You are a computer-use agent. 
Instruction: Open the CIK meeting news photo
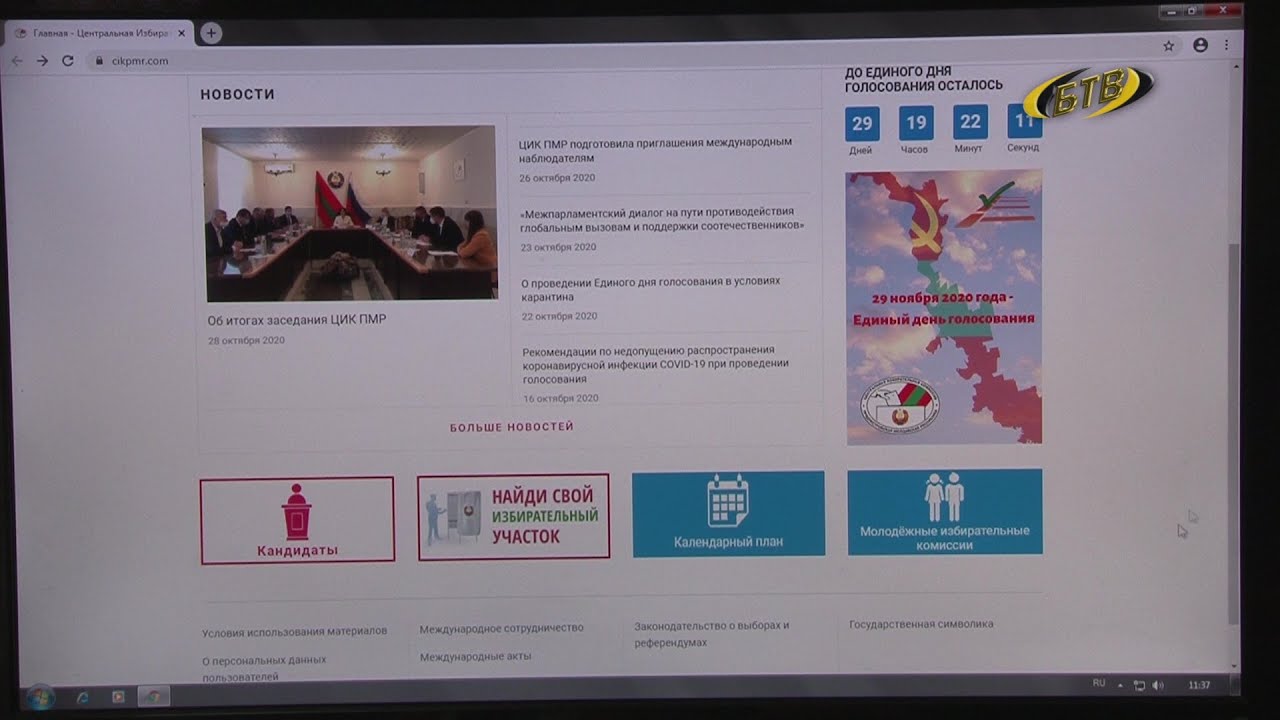point(350,213)
